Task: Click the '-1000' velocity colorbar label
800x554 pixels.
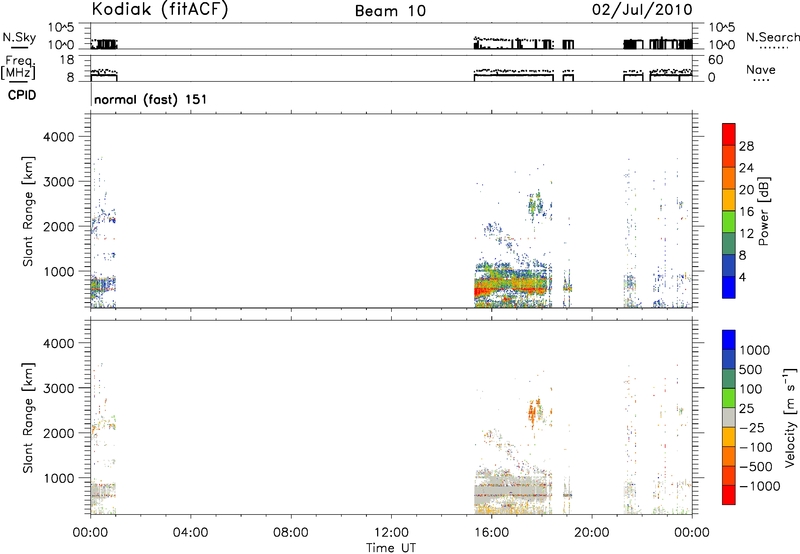Action: tap(759, 486)
